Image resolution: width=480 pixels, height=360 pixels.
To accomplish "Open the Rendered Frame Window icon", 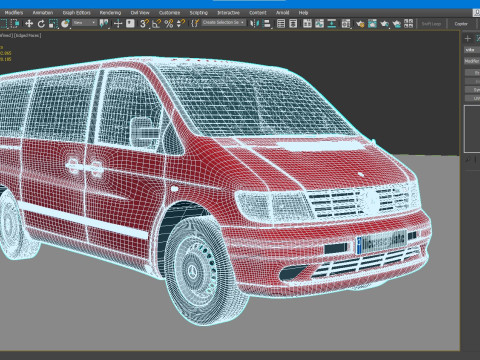I will click(x=372, y=24).
